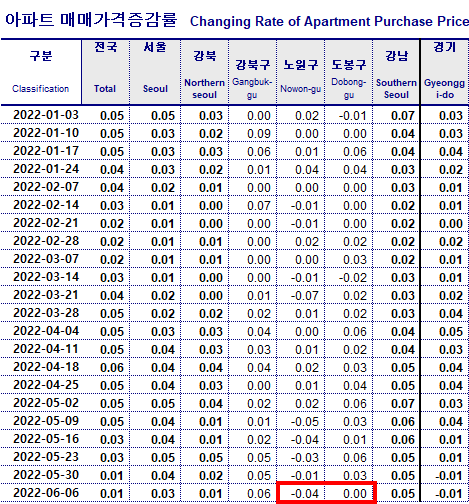
Task: Select the 2022-02-14 date cell
Action: tap(46, 205)
